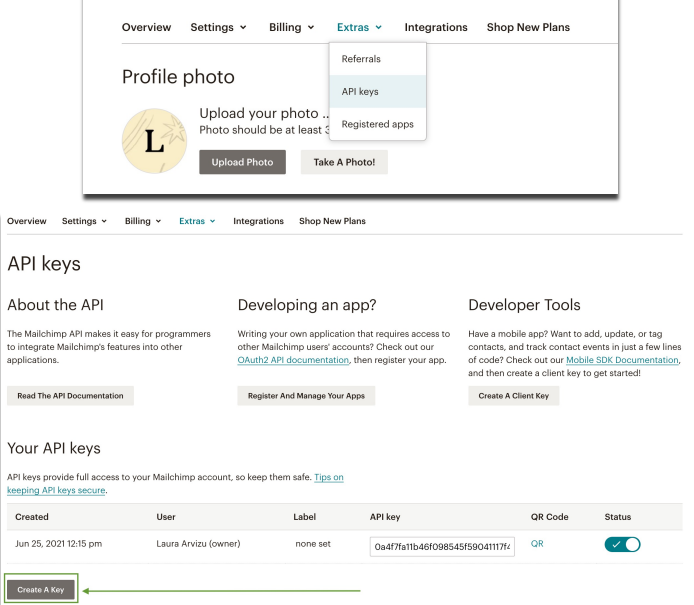Click Read The API Documentation button
This screenshot has width=694, height=605.
70,396
